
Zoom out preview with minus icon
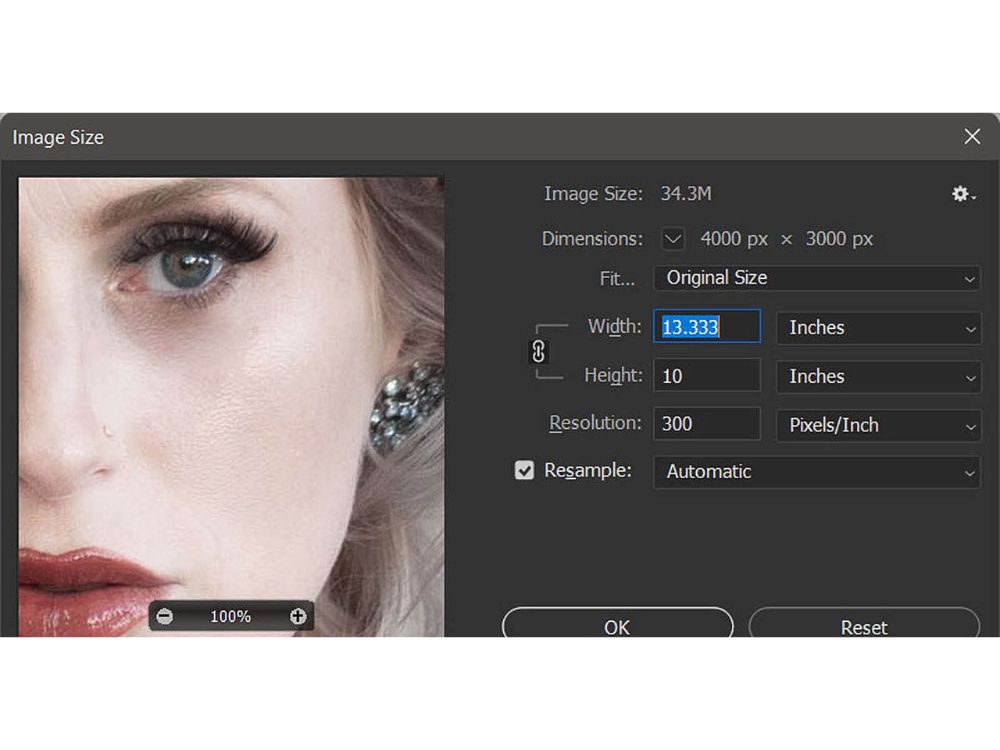165,616
